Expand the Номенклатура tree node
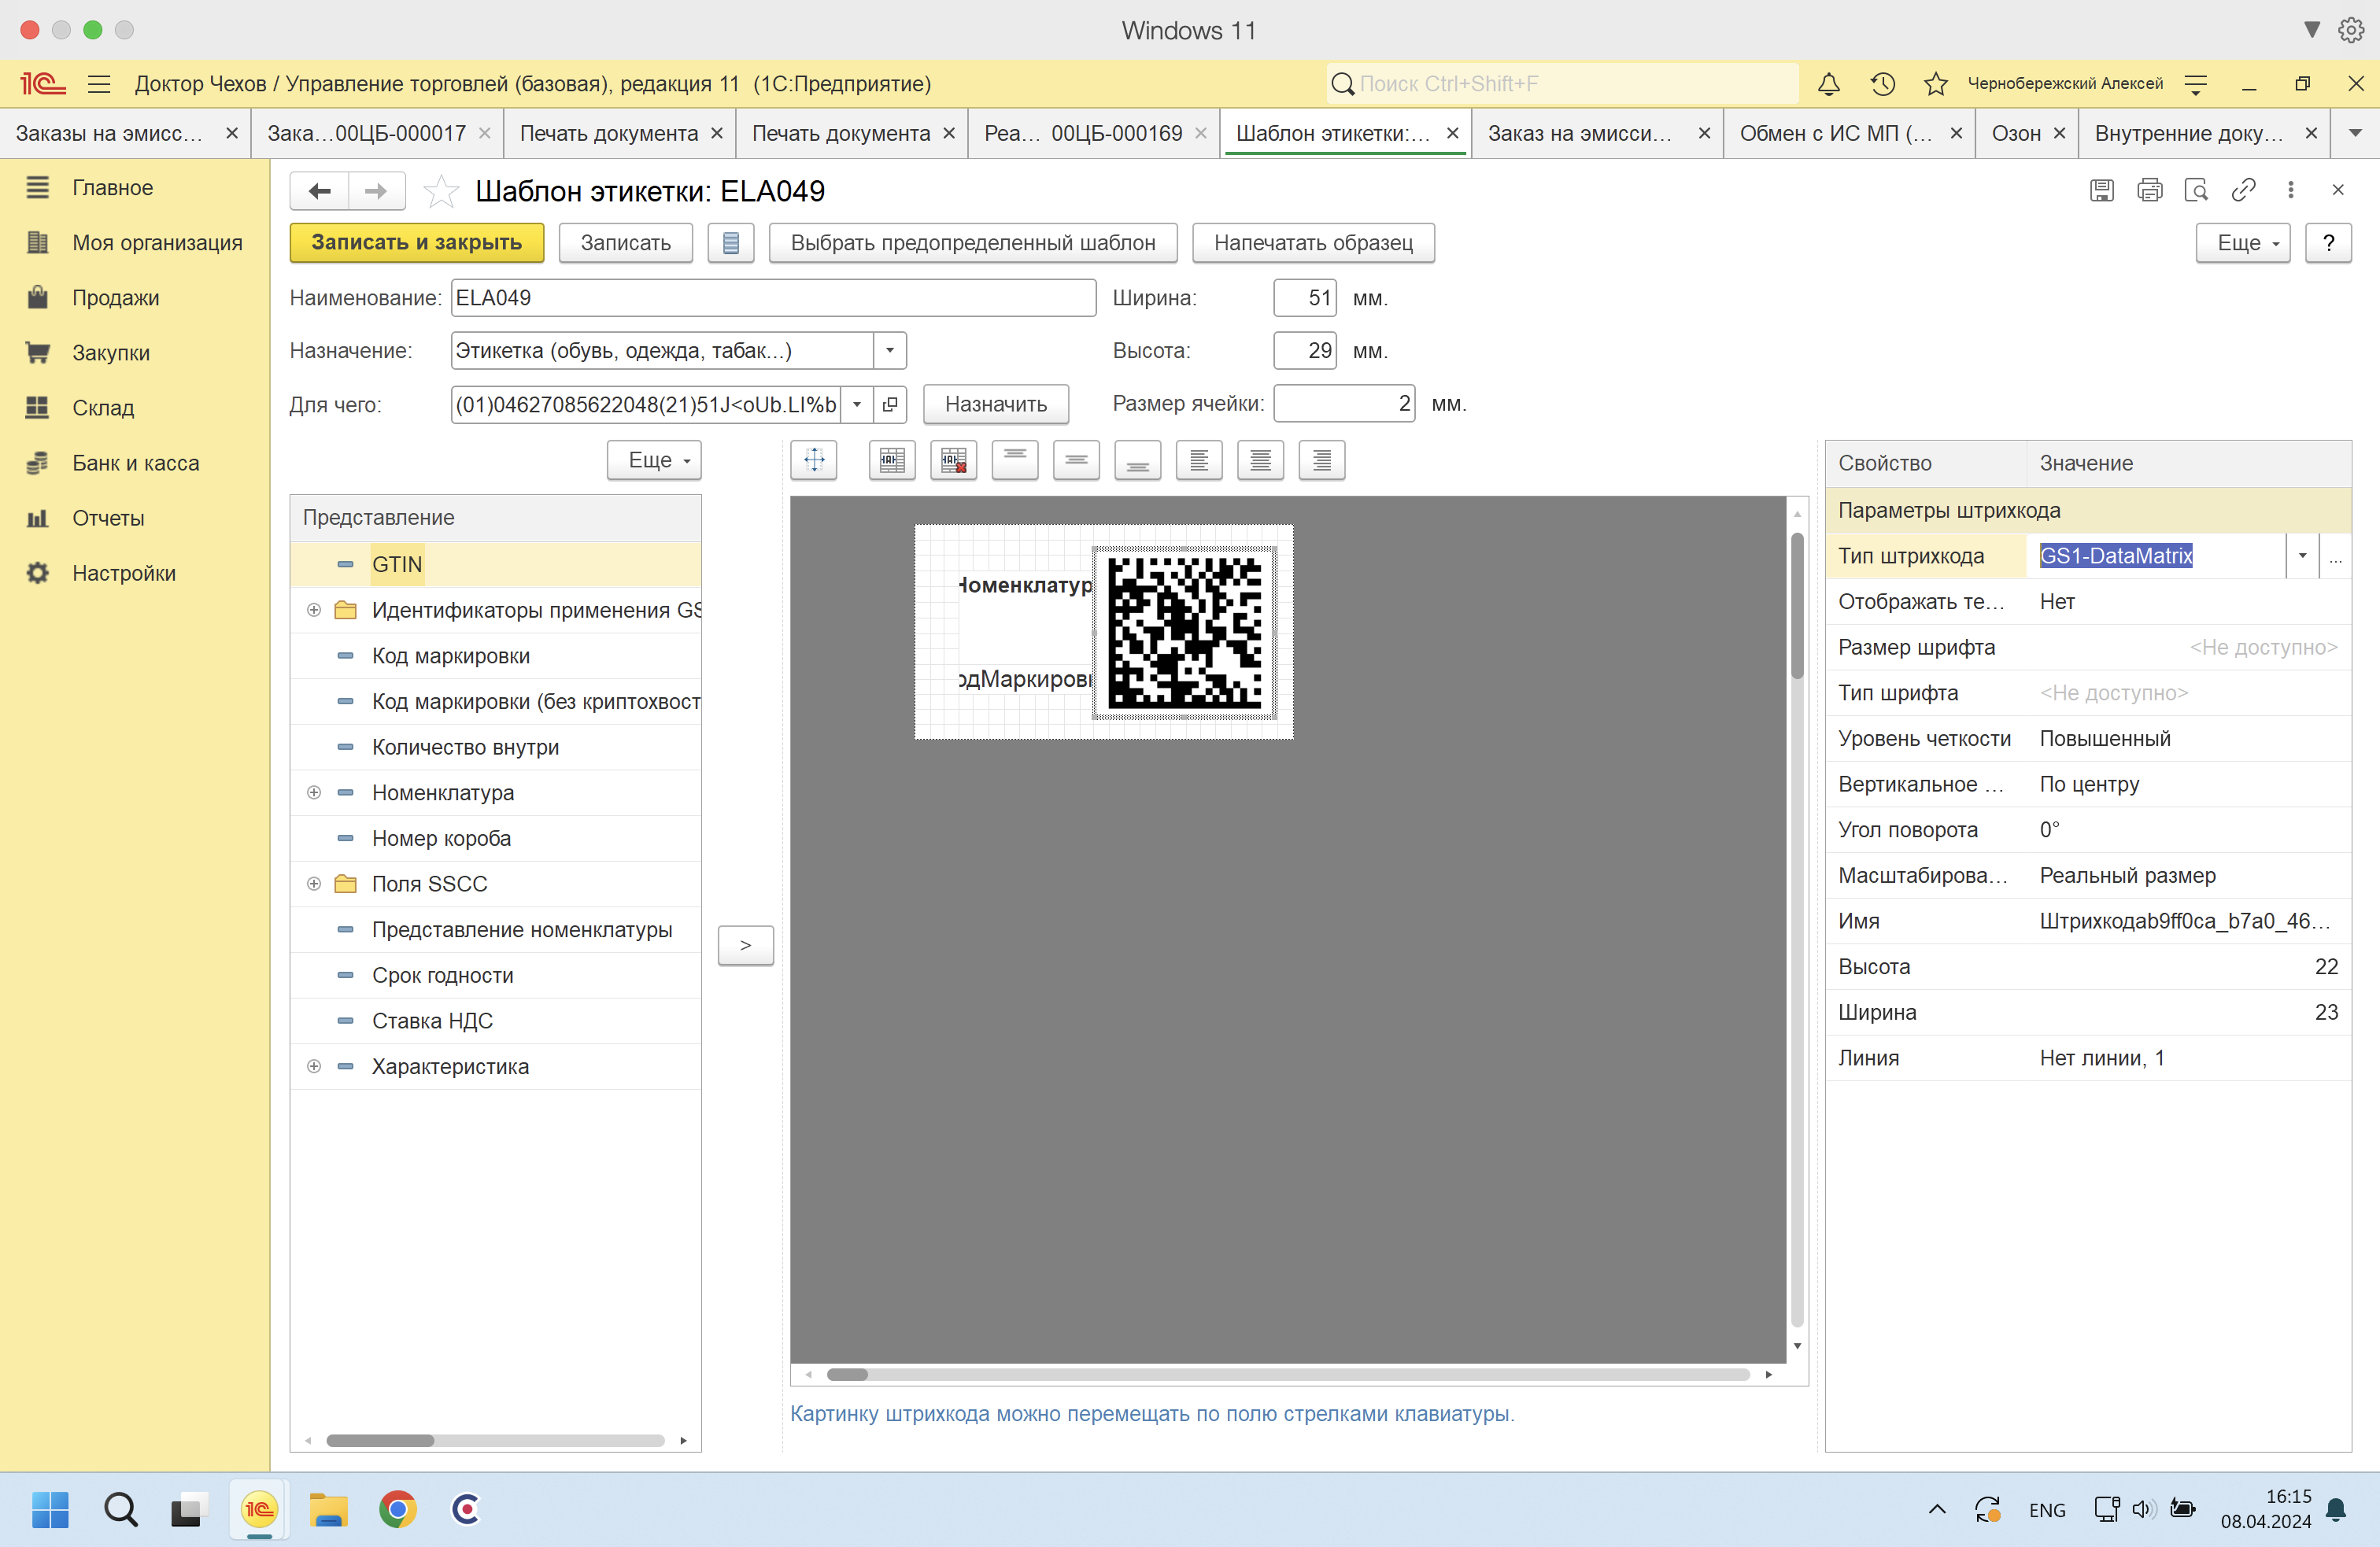The image size is (2380, 1547). [x=314, y=793]
